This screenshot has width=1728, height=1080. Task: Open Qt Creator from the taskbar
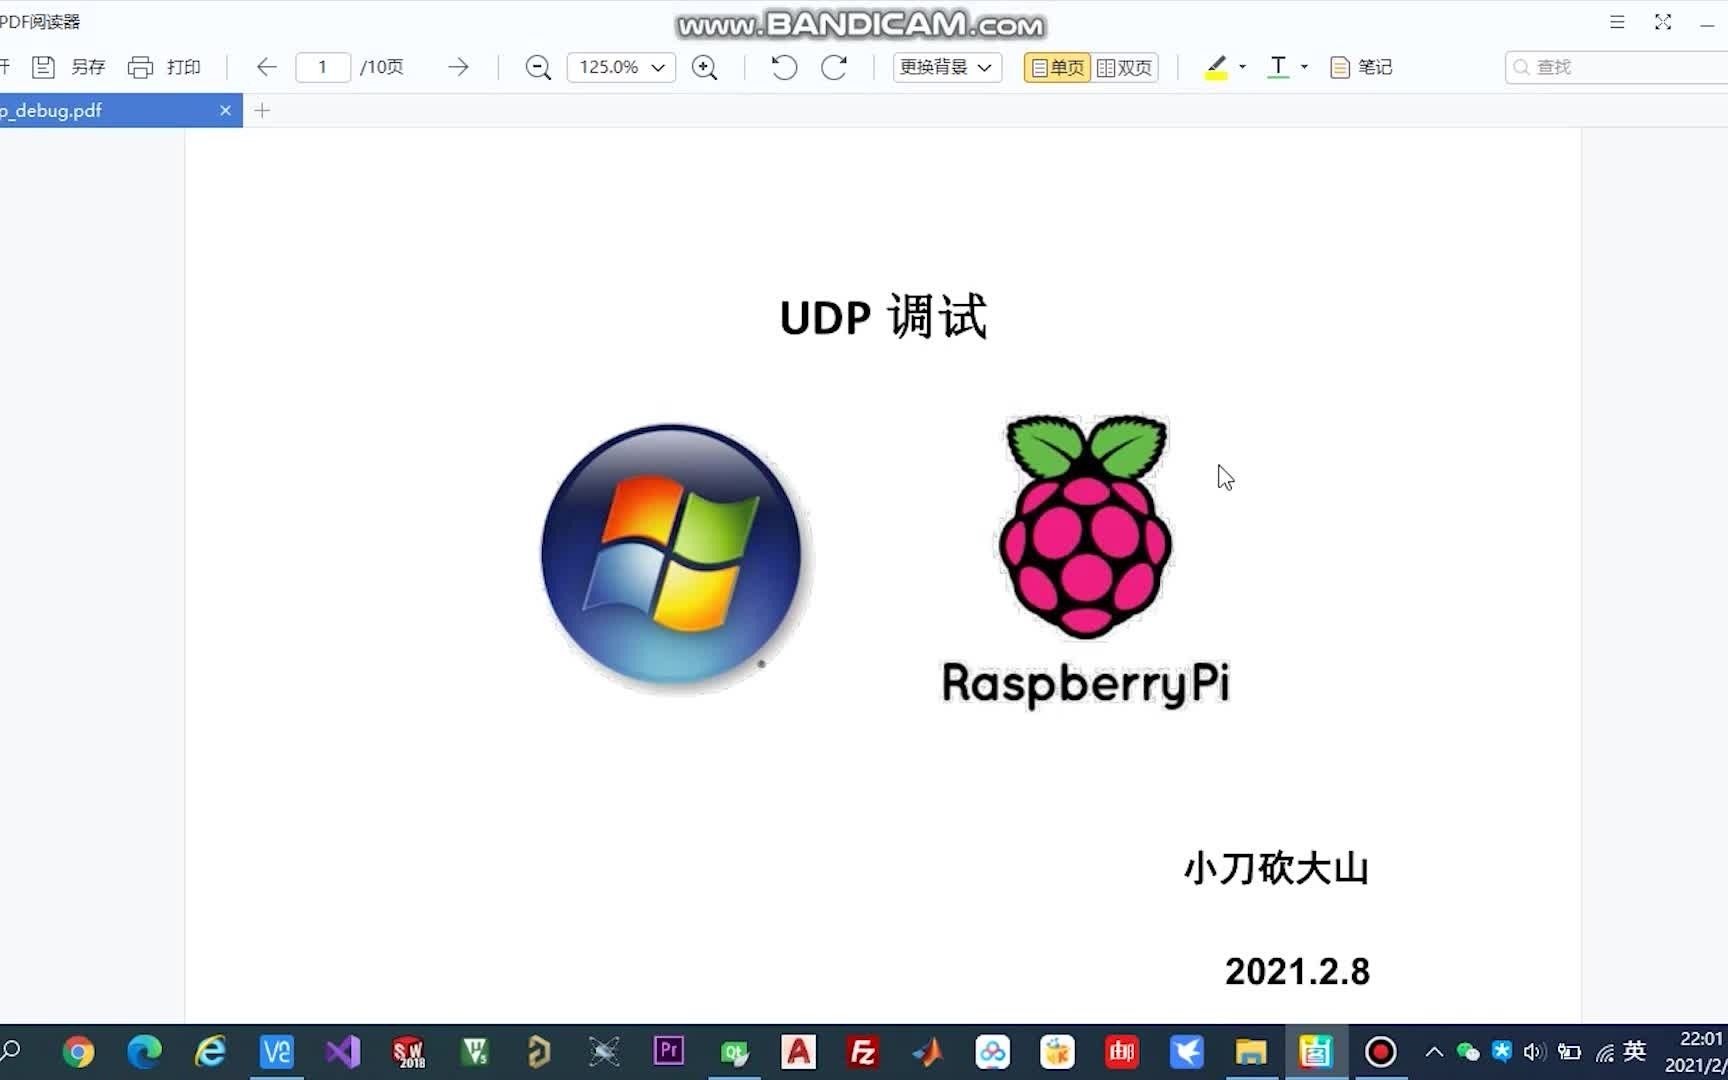click(735, 1052)
